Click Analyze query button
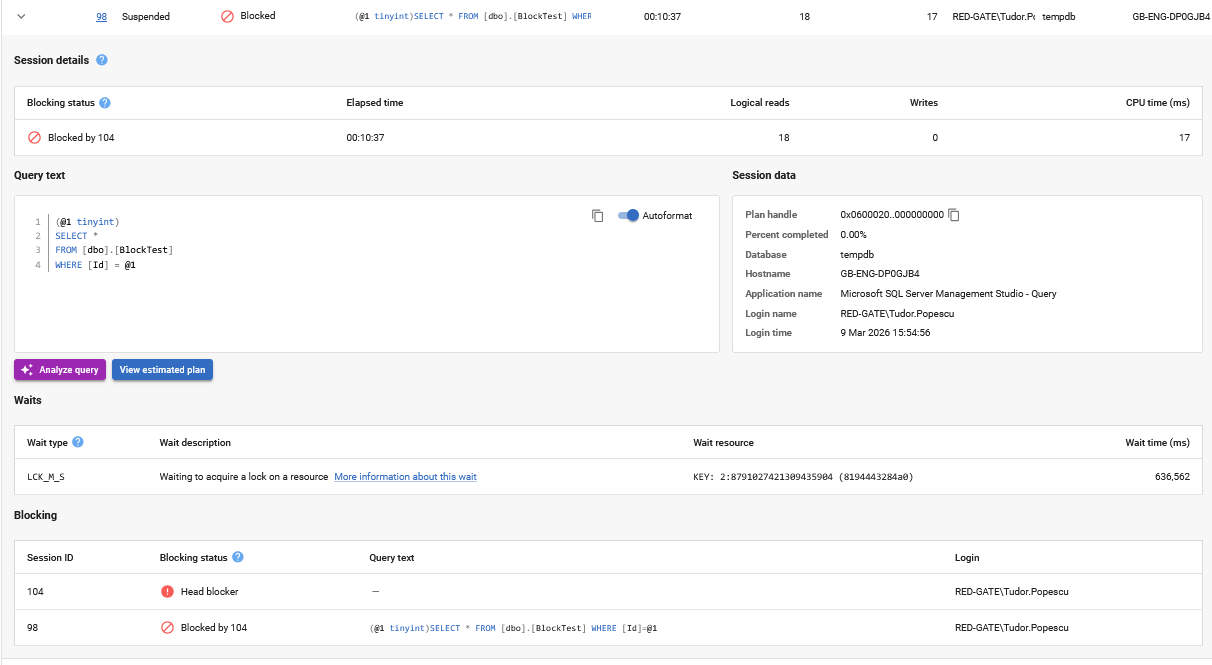 click(60, 370)
